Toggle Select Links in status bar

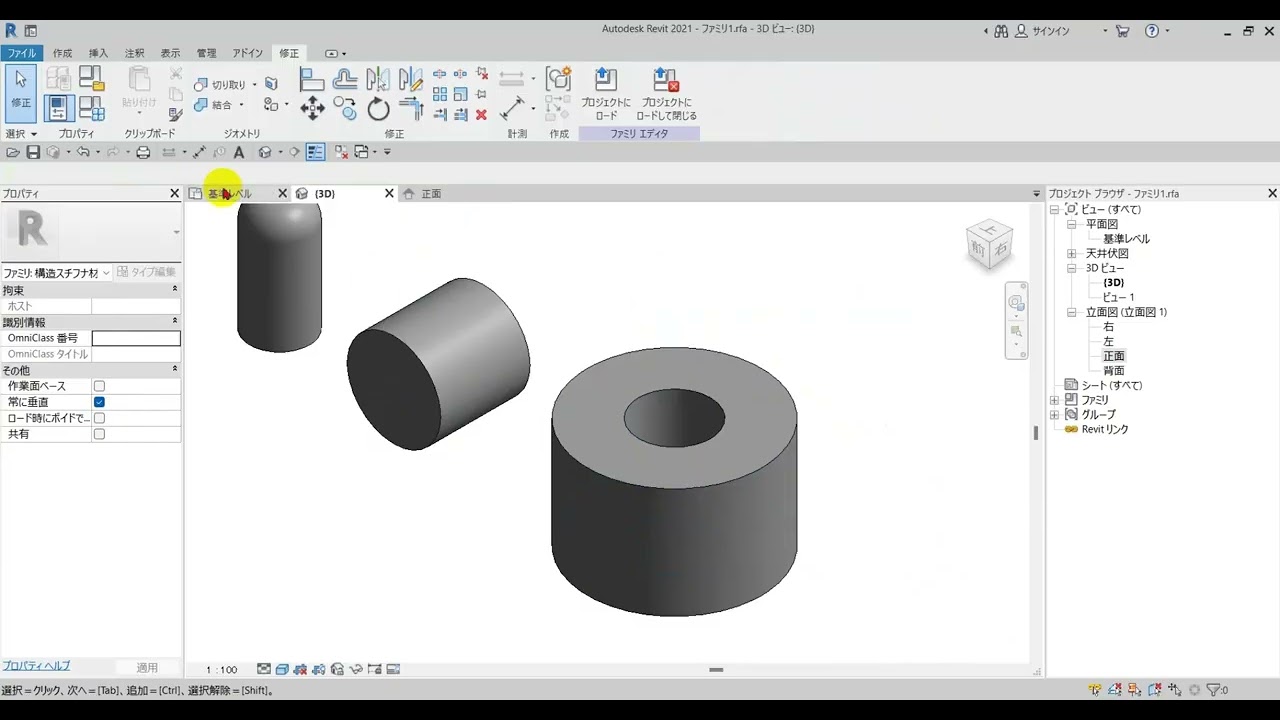[1096, 690]
